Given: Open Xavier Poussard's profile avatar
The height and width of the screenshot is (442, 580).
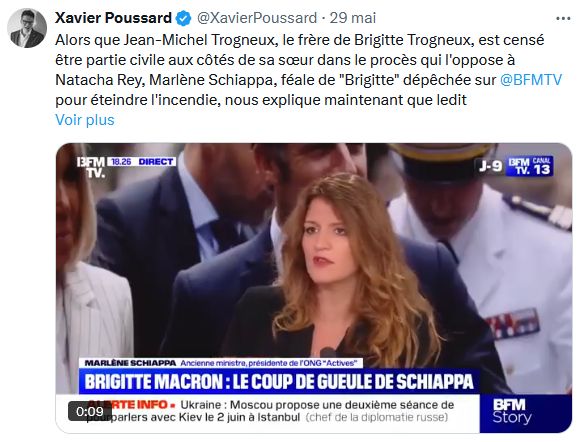Looking at the screenshot, I should 27,28.
